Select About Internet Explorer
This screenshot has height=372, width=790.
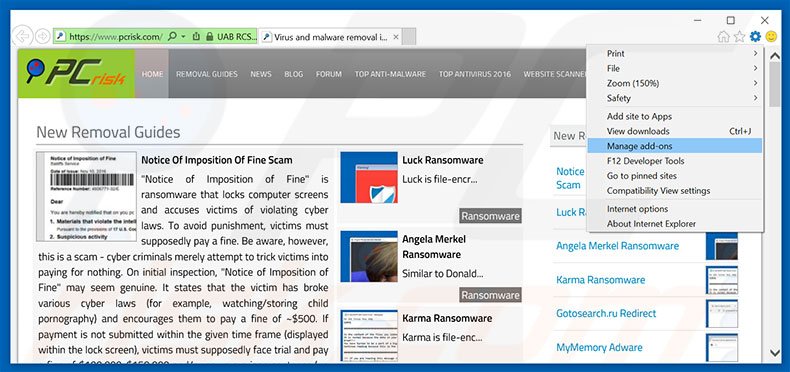675,223
